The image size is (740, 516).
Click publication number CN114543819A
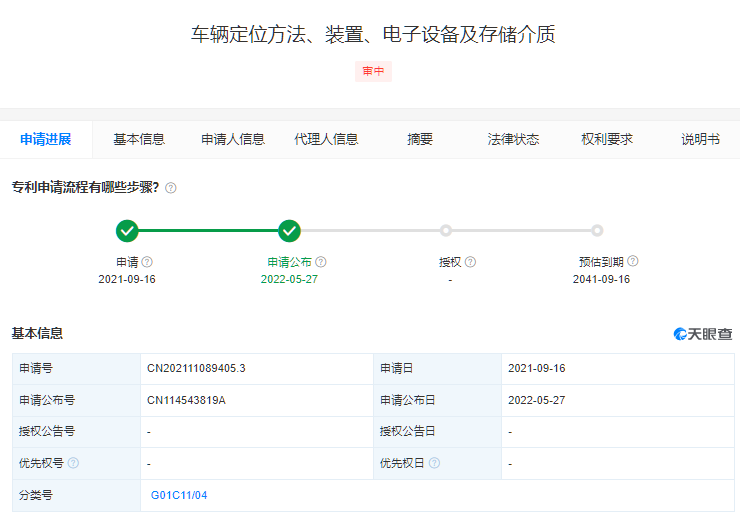point(186,400)
